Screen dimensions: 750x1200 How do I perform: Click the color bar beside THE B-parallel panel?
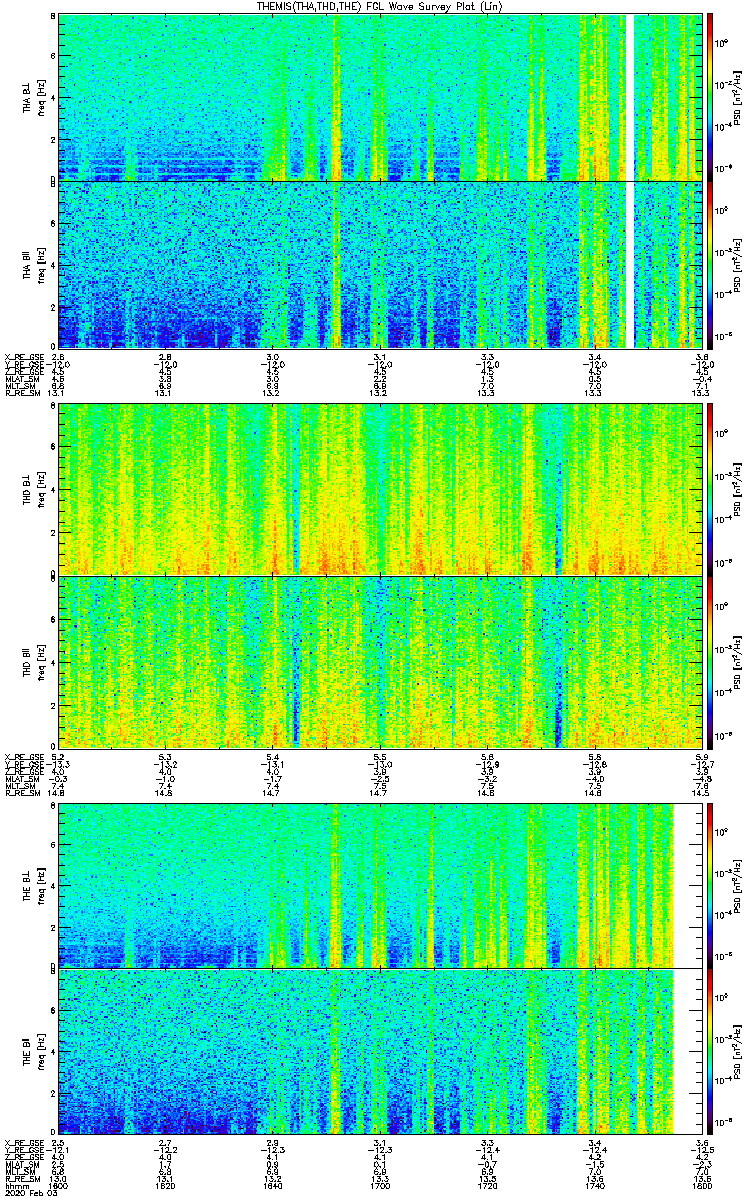pyautogui.click(x=710, y=1051)
